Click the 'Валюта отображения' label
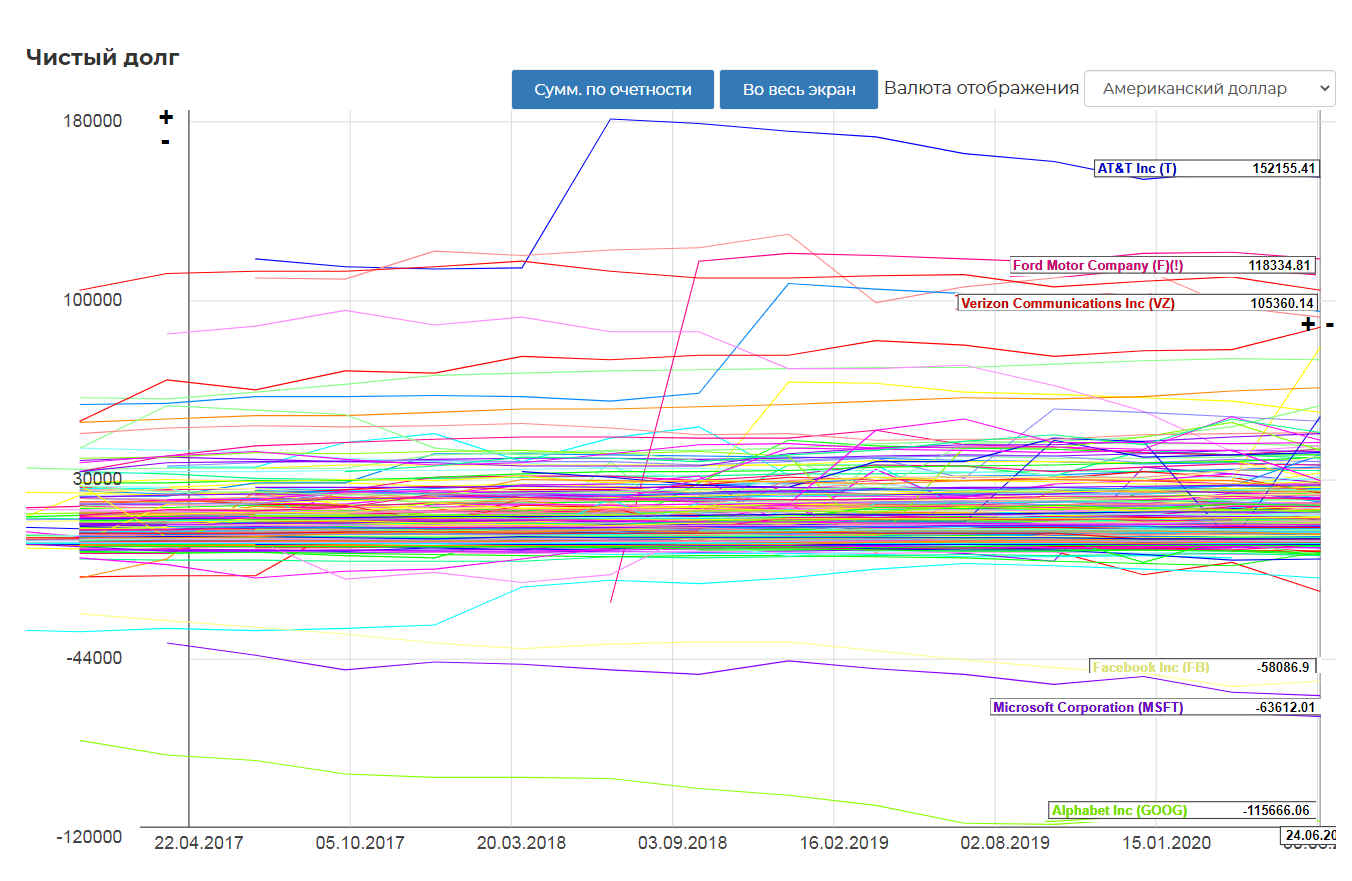Viewport: 1352px width, 881px height. tap(981, 88)
